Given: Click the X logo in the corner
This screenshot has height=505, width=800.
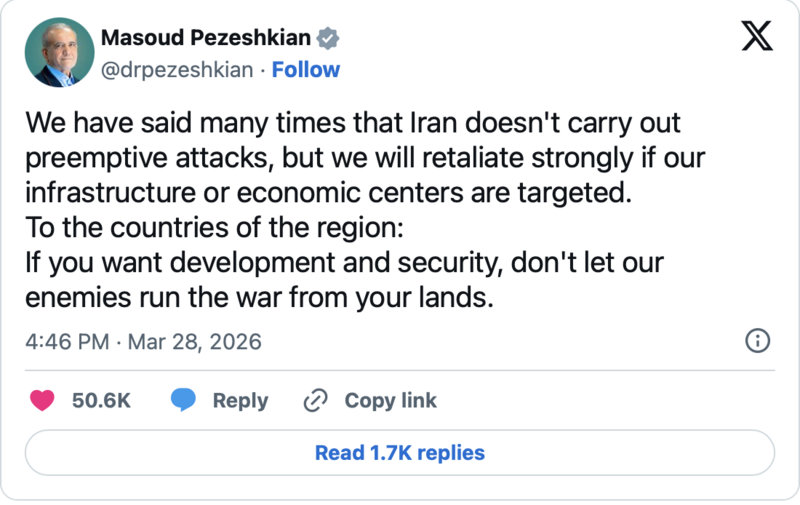Looking at the screenshot, I should pyautogui.click(x=756, y=37).
